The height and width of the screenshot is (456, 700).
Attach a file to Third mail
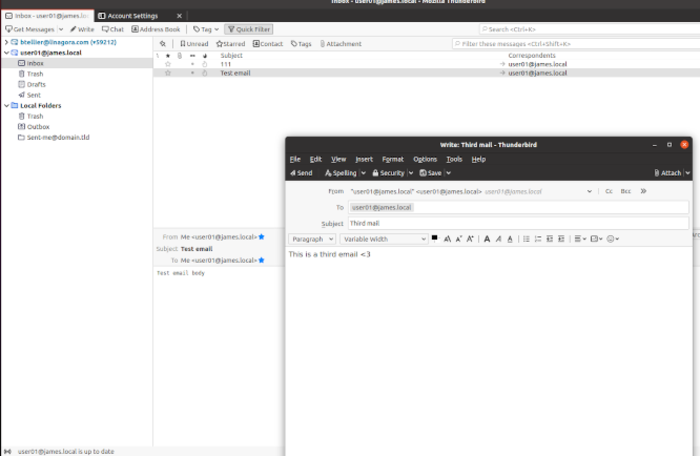[668, 173]
